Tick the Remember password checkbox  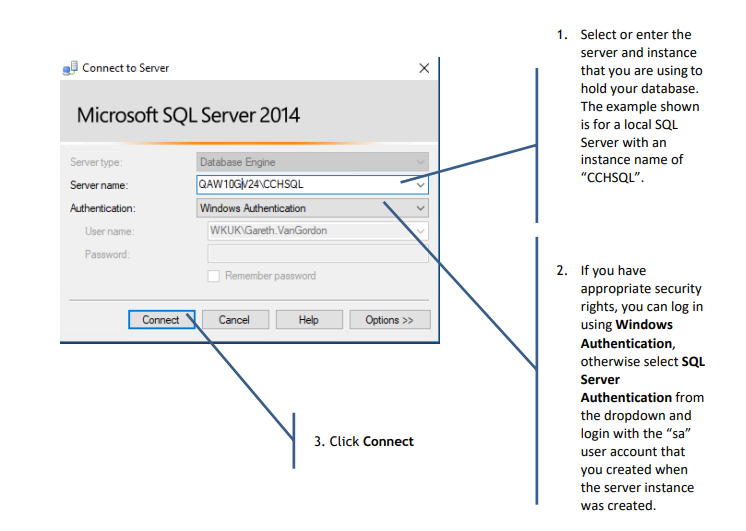[x=214, y=276]
